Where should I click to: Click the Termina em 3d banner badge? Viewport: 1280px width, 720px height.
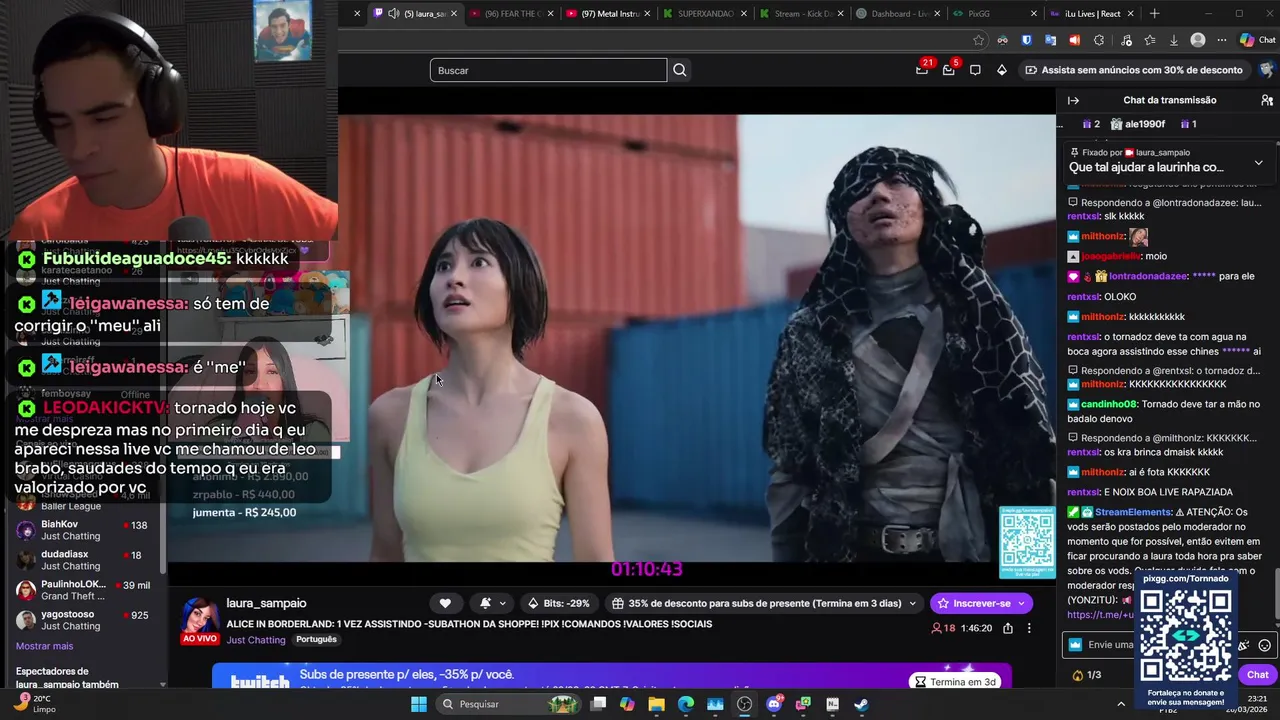(x=954, y=682)
